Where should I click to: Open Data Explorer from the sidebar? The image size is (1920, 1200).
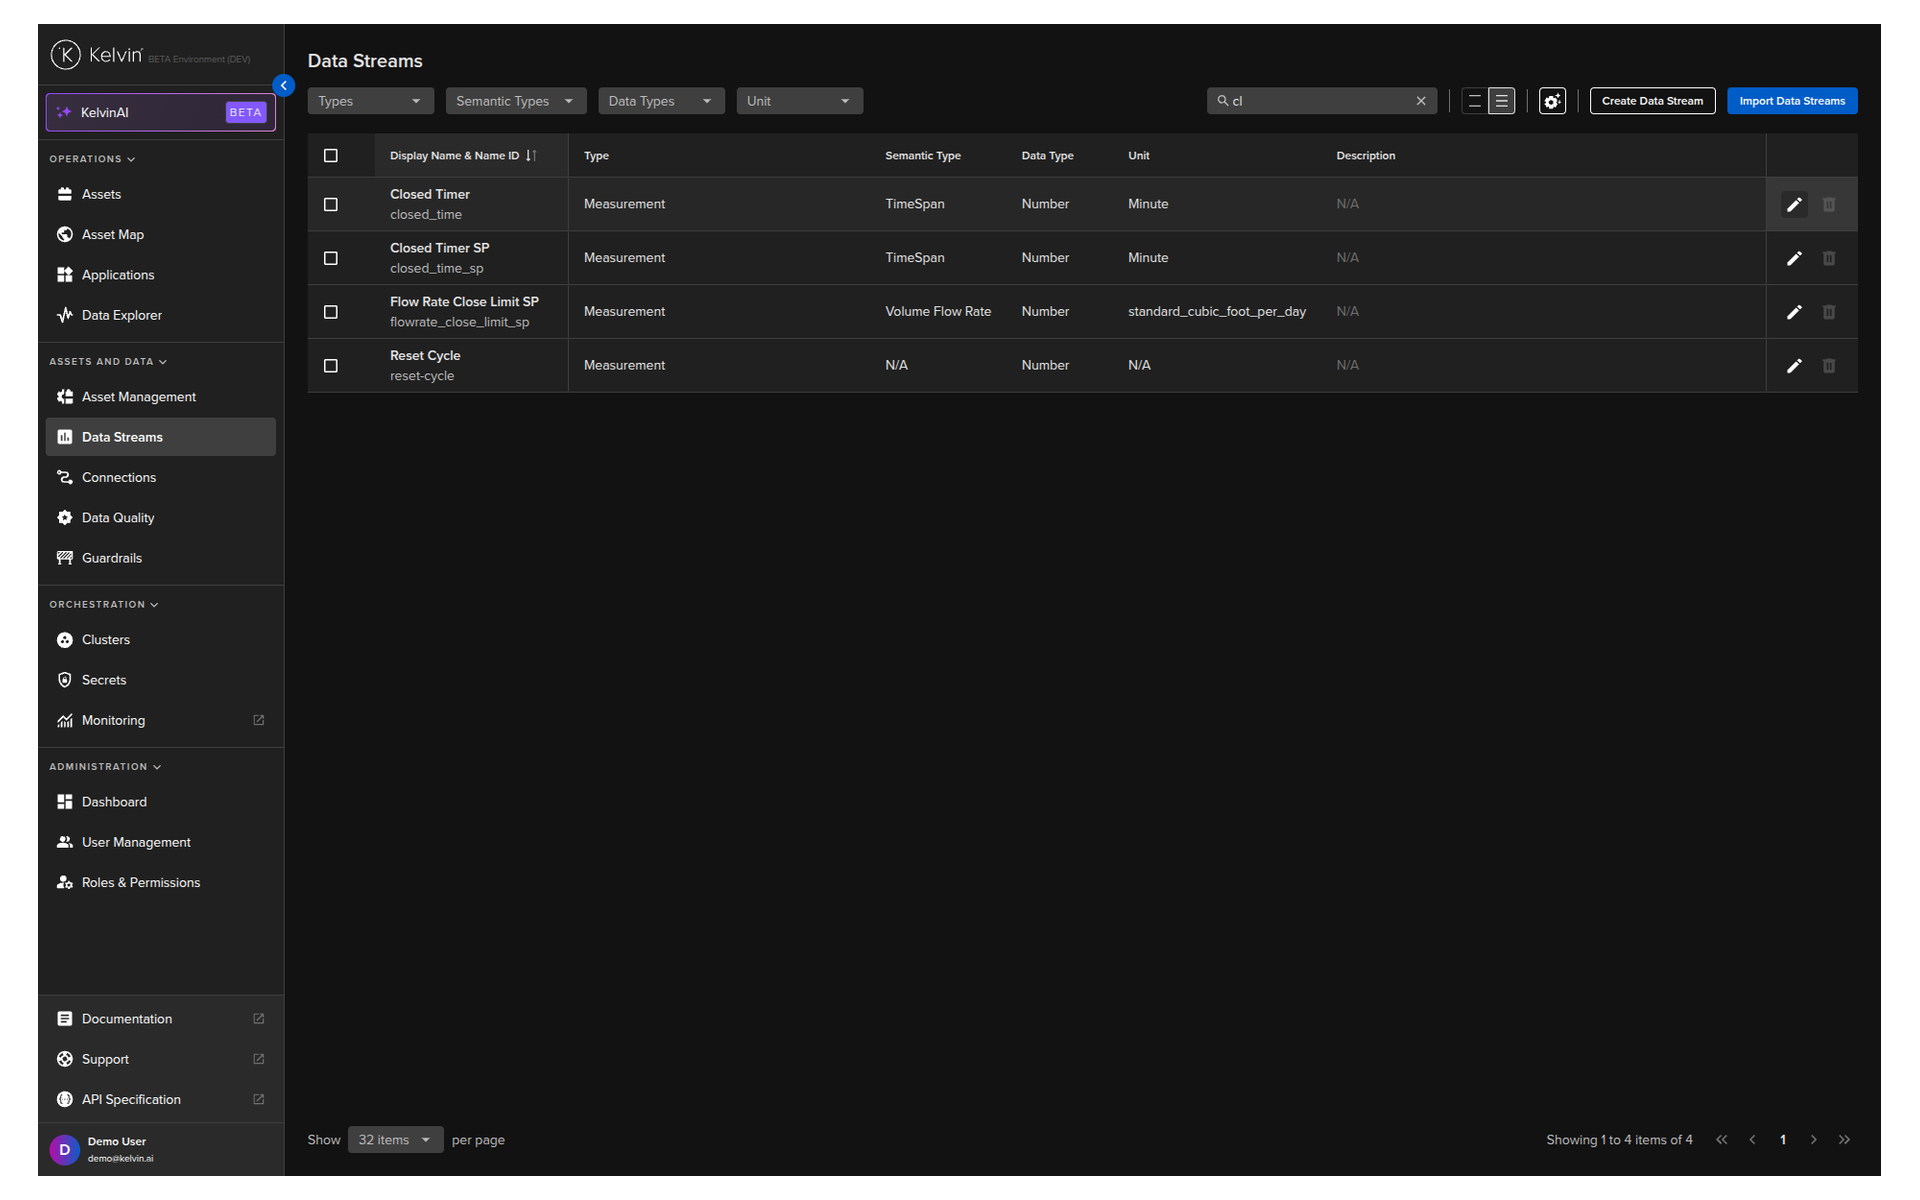pyautogui.click(x=121, y=314)
